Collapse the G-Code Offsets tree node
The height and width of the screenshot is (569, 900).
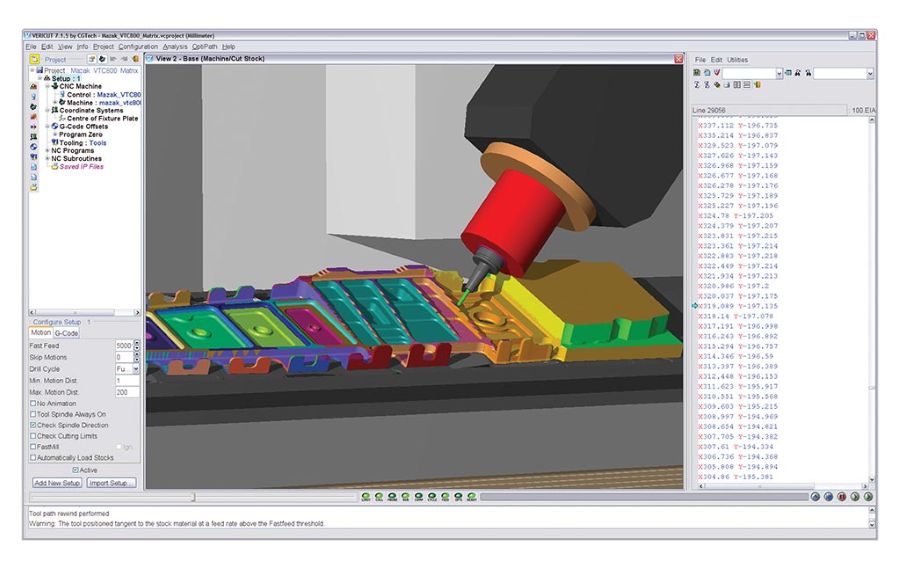pyautogui.click(x=48, y=126)
